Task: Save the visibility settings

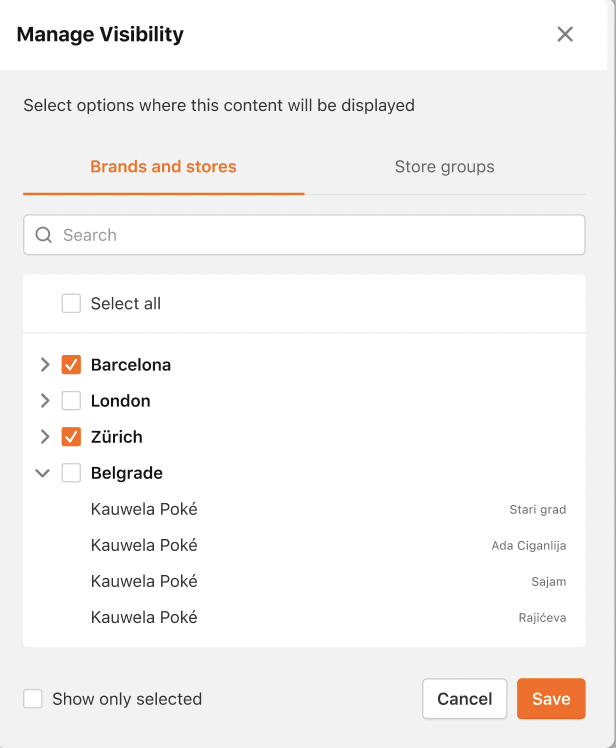Action: (551, 698)
